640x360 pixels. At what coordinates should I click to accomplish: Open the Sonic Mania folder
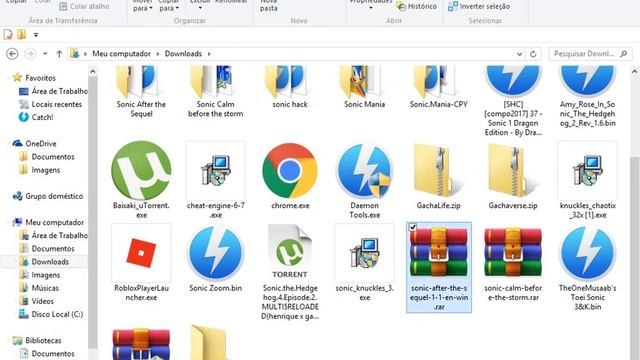(x=364, y=82)
